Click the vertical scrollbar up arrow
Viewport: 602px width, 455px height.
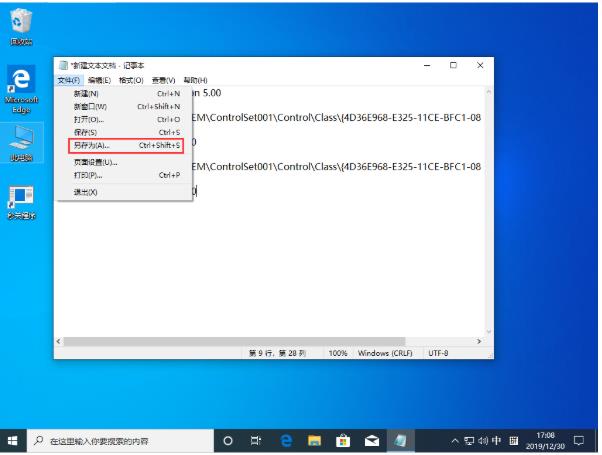click(489, 92)
